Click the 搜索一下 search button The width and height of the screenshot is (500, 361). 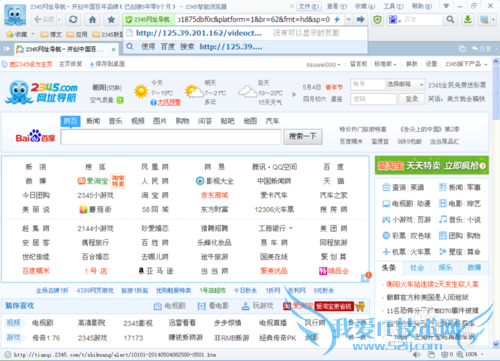click(303, 136)
